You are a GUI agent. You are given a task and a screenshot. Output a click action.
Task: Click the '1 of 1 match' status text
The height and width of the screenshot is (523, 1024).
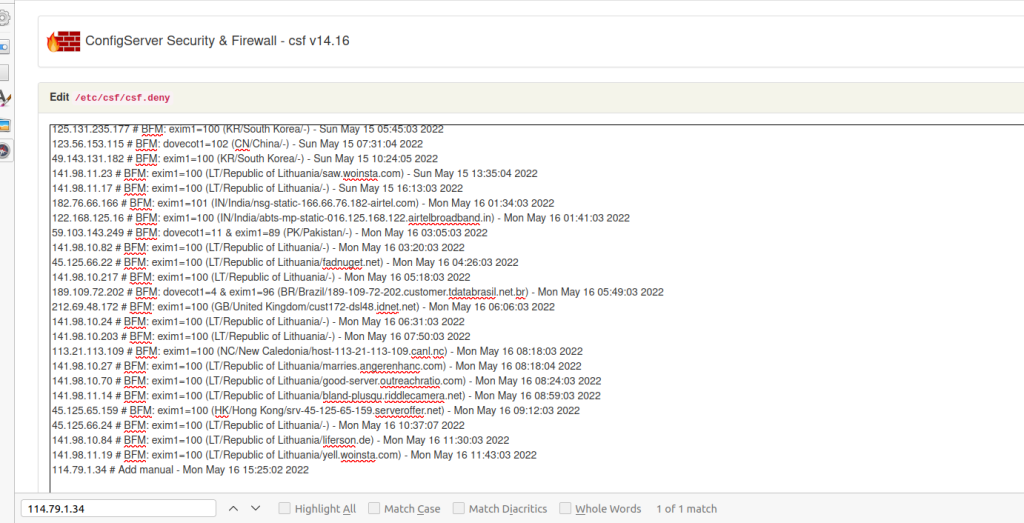[686, 509]
